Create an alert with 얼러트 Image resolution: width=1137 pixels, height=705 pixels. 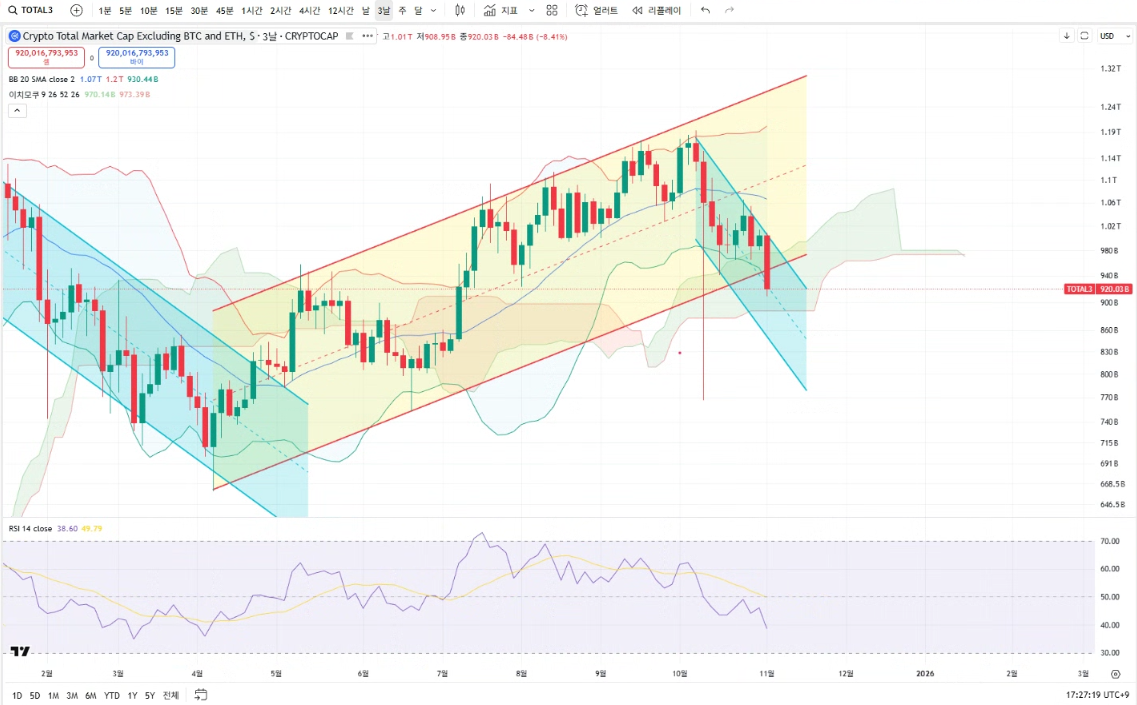click(597, 10)
